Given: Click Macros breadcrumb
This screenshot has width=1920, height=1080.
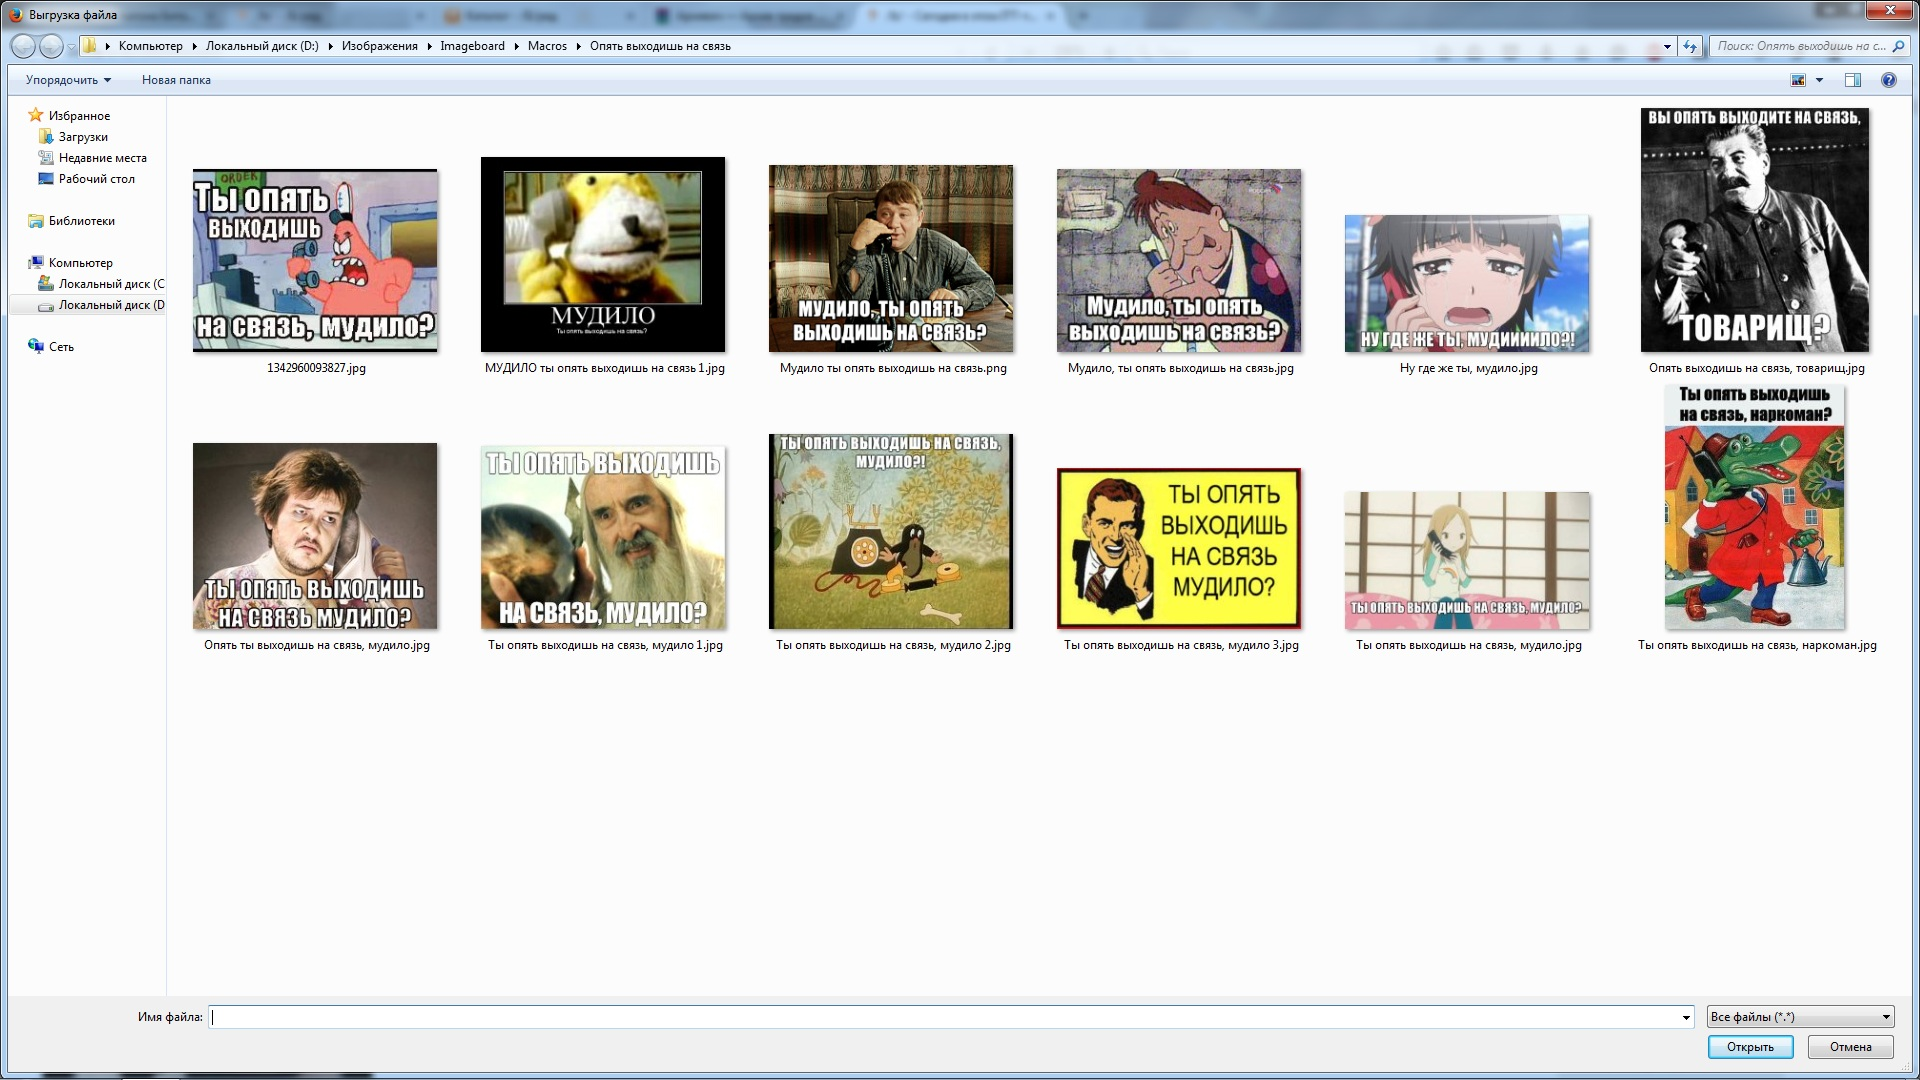Looking at the screenshot, I should tap(547, 46).
